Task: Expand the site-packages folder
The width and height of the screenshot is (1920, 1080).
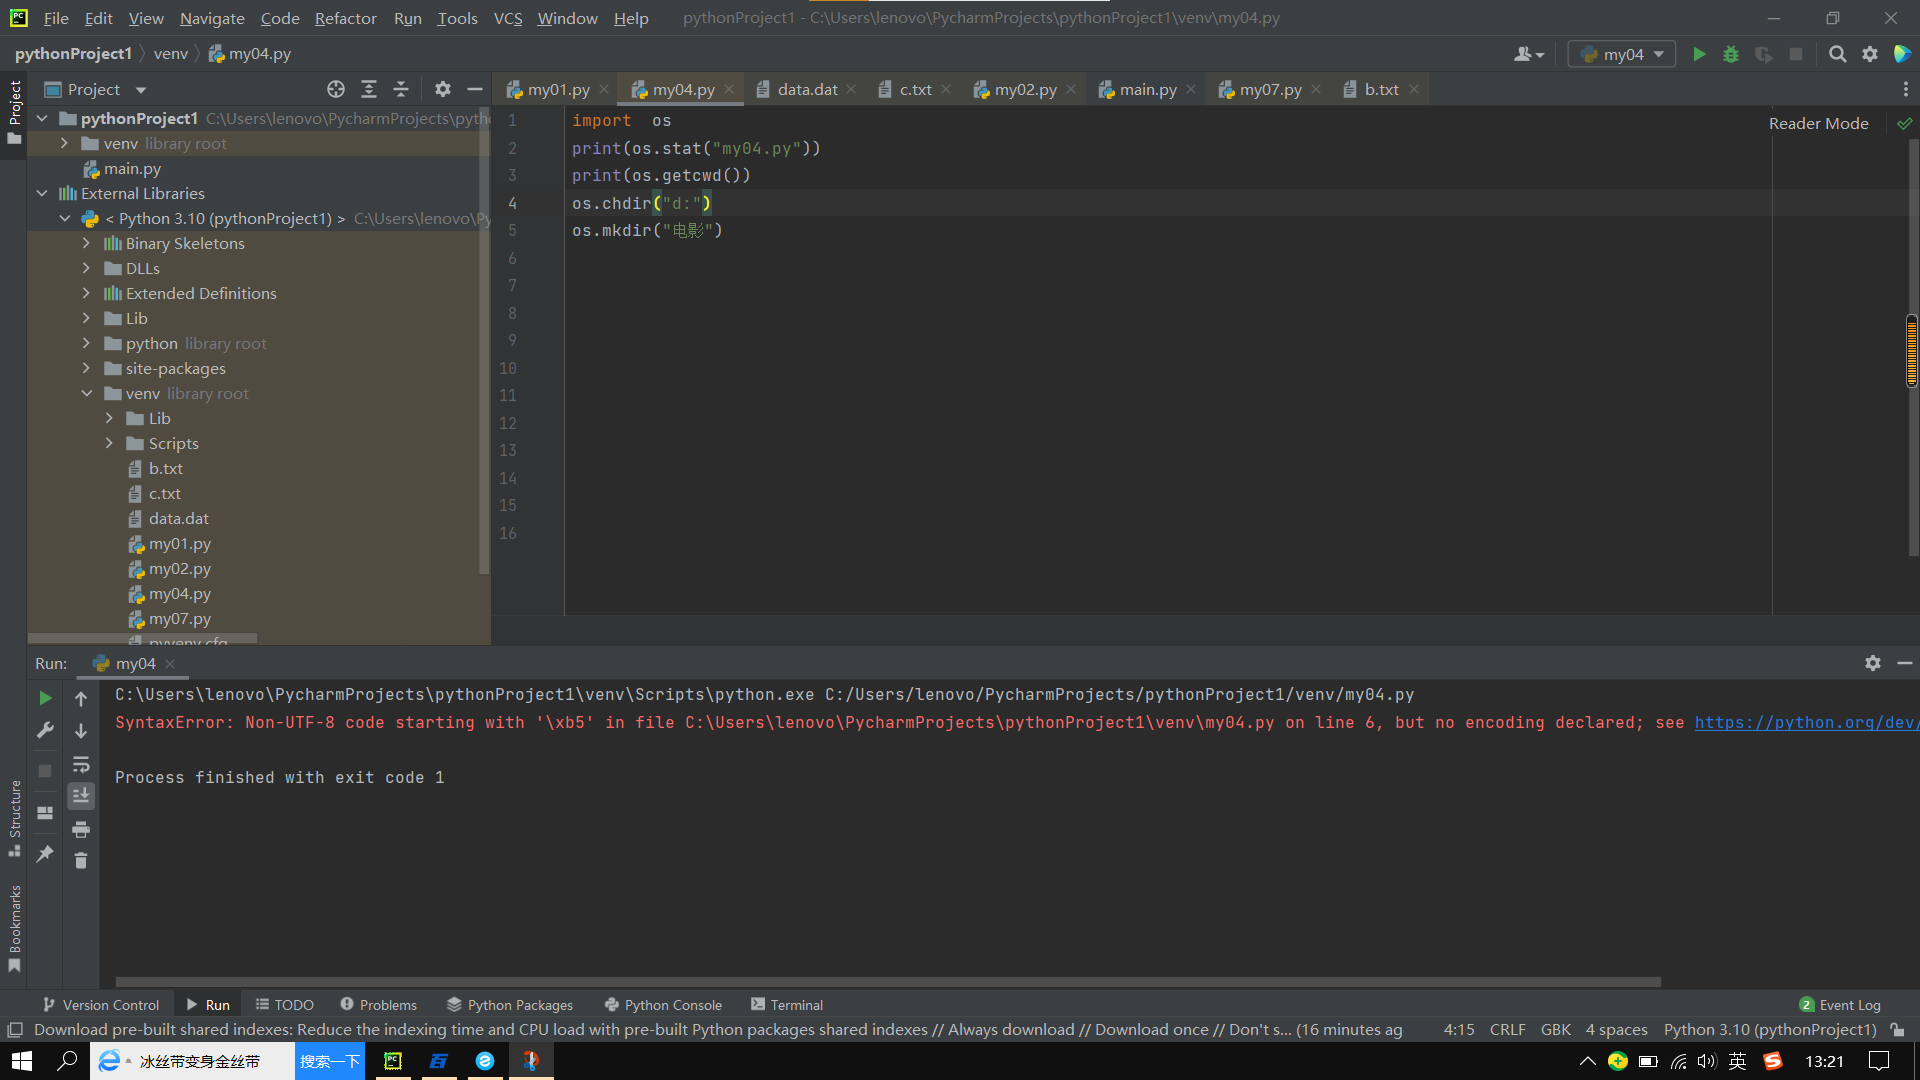Action: (x=86, y=368)
